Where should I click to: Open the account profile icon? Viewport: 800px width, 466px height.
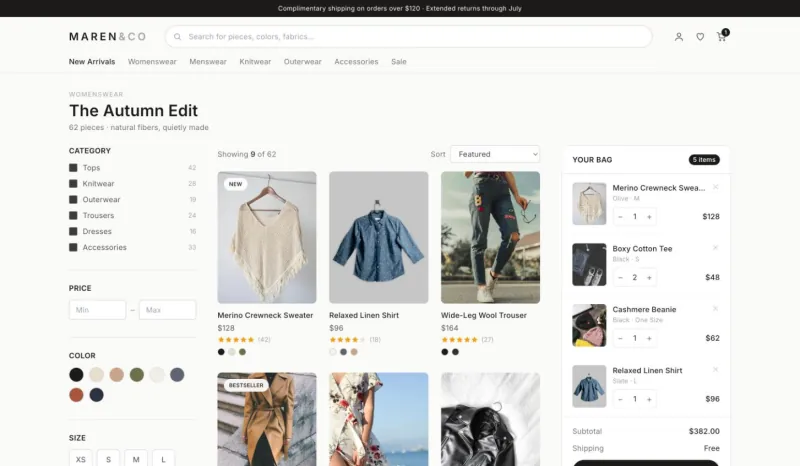coord(679,37)
